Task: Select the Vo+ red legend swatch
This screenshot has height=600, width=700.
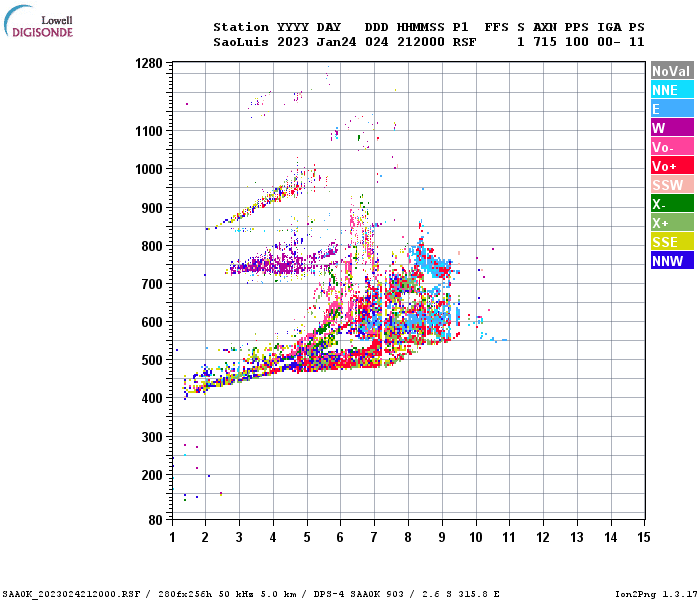Action: pyautogui.click(x=672, y=166)
